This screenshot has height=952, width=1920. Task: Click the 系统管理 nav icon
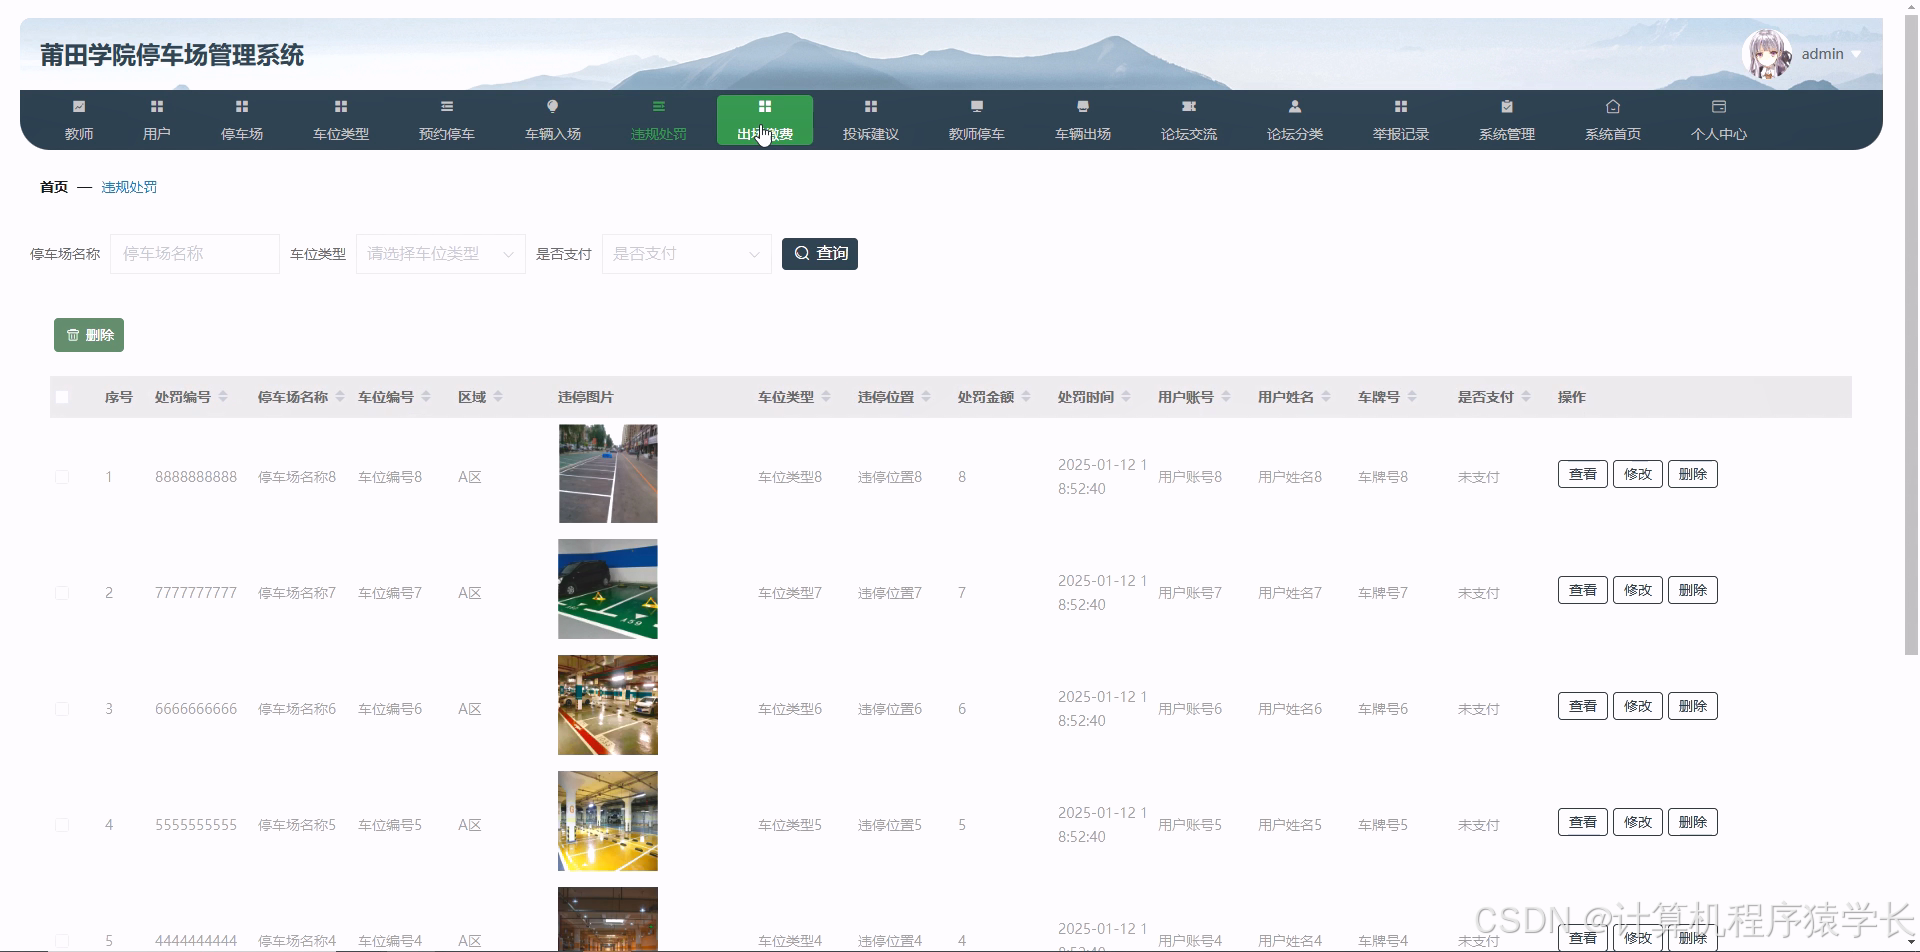pos(1507,106)
